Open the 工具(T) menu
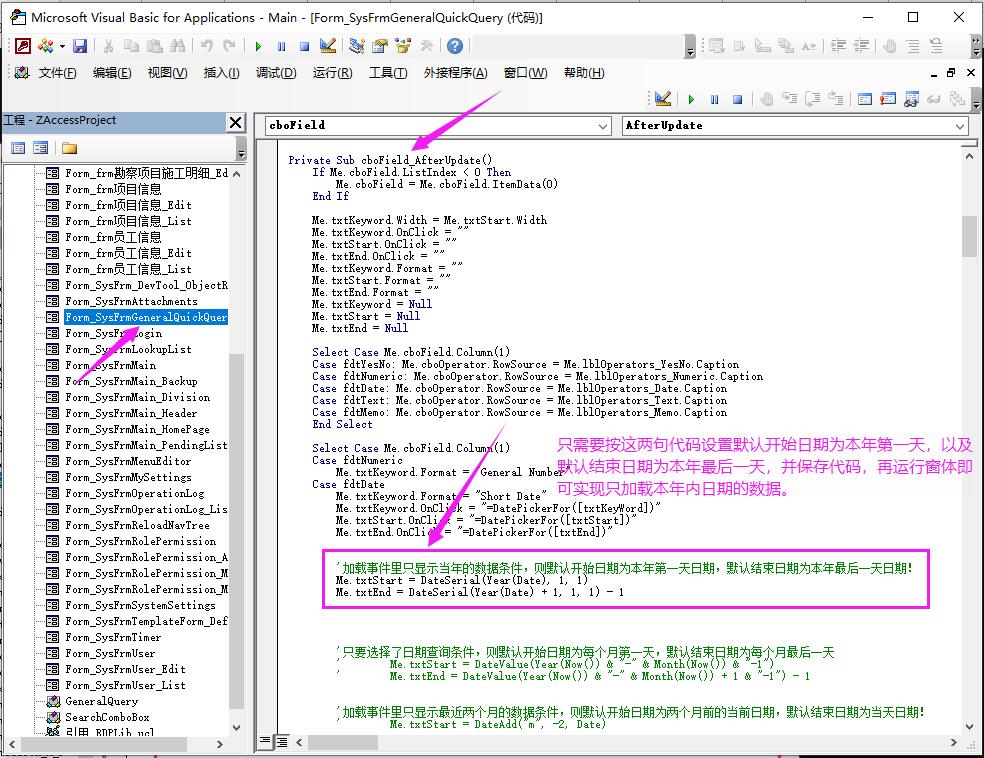This screenshot has width=984, height=758. (388, 73)
